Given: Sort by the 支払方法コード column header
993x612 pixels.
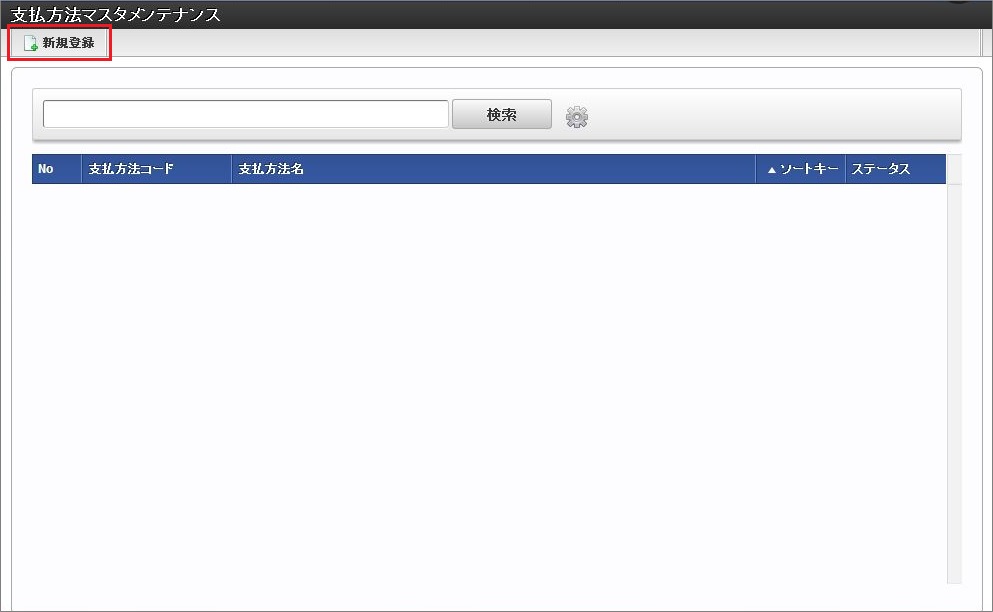Looking at the screenshot, I should tap(156, 169).
